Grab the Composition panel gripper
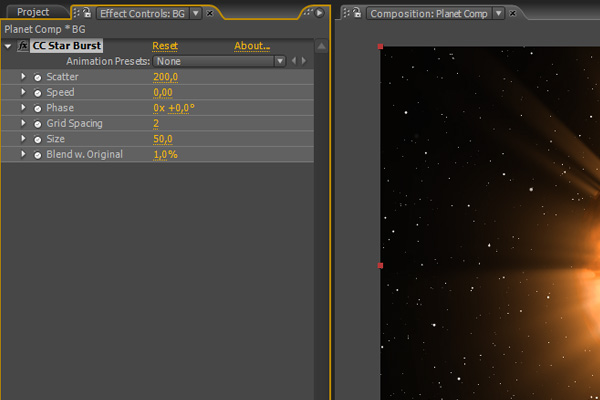The height and width of the screenshot is (400, 600). (x=346, y=13)
